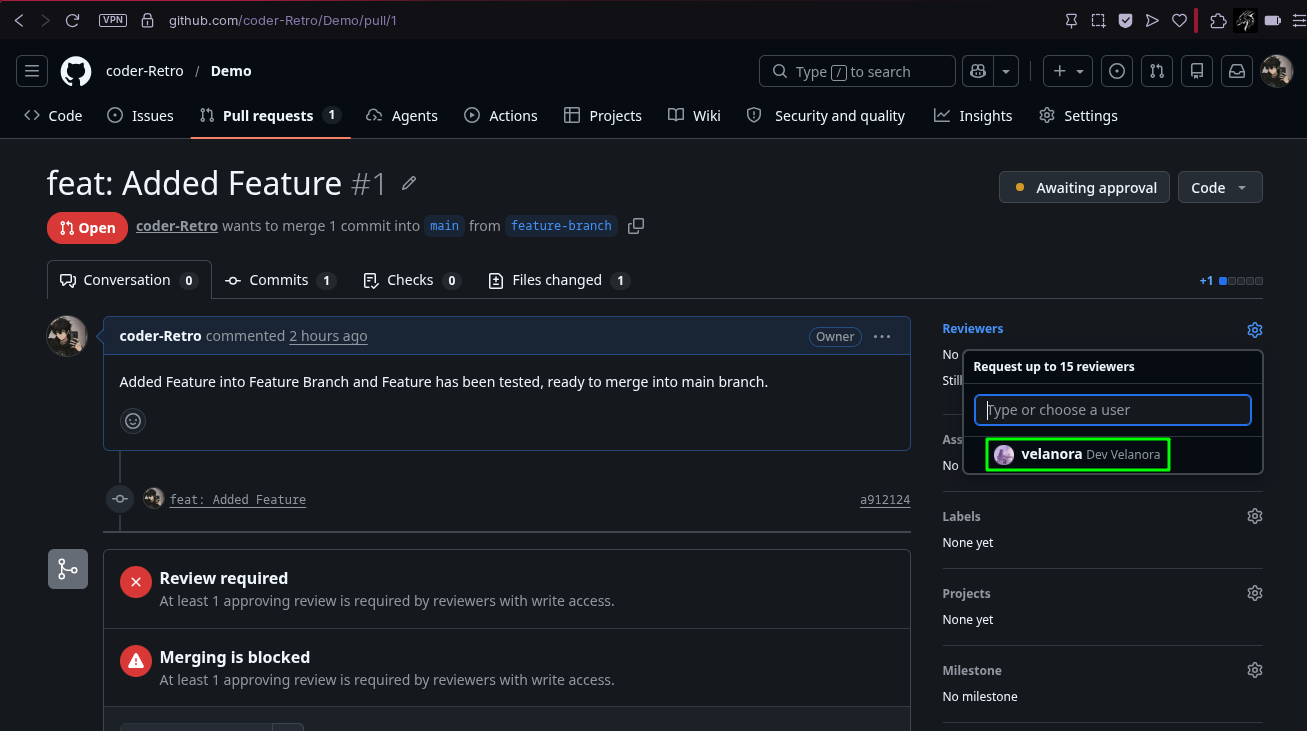
Task: Open commit hash a912124
Action: coord(885,499)
